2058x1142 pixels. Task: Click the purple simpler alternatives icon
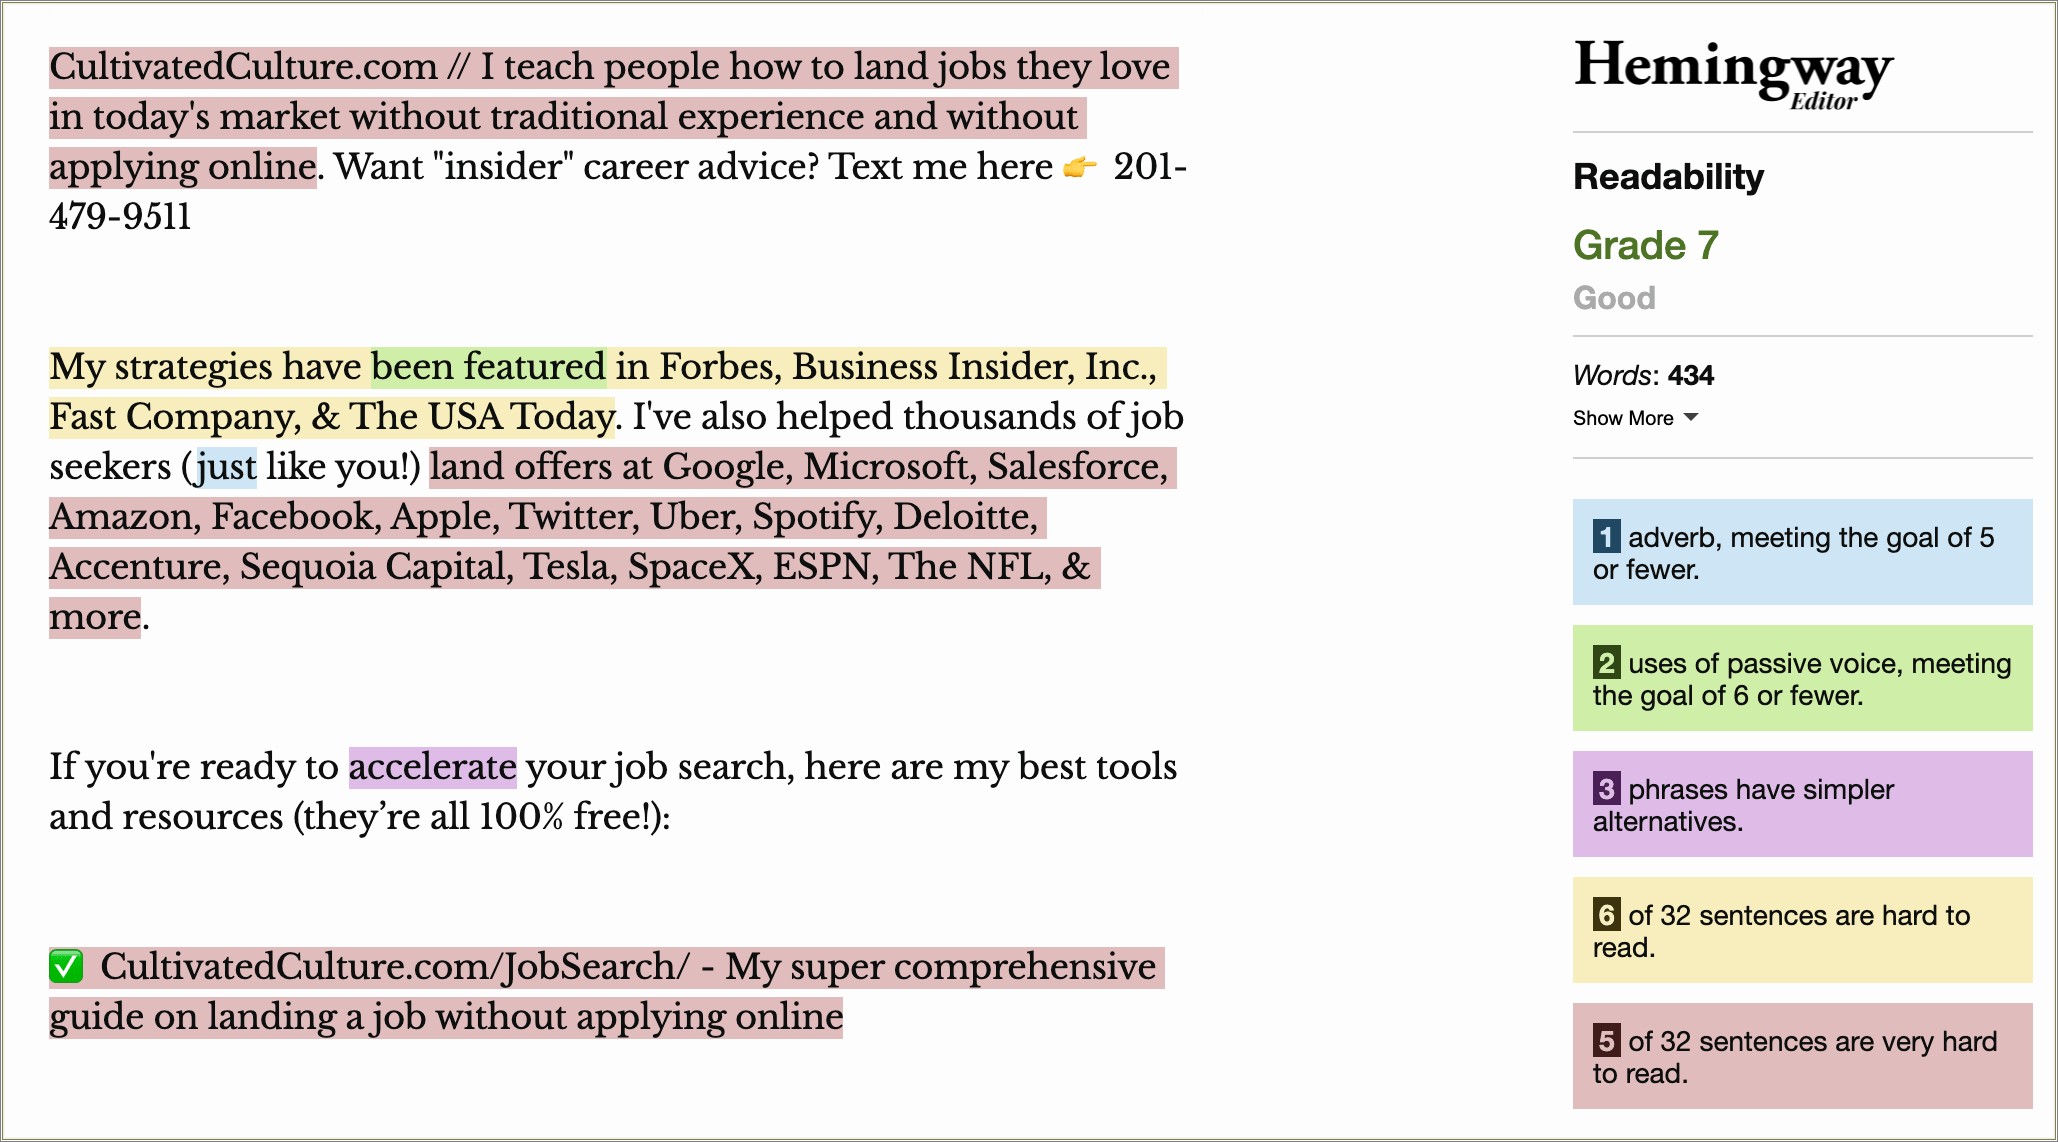(x=1603, y=790)
